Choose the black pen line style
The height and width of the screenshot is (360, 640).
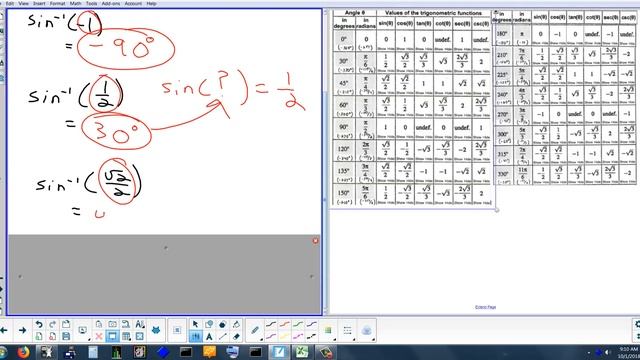271,324
